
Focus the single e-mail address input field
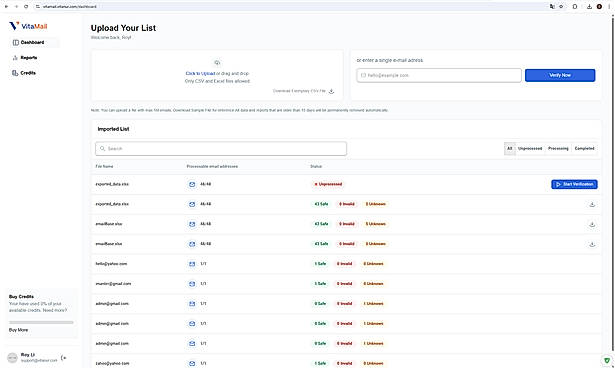tap(439, 75)
